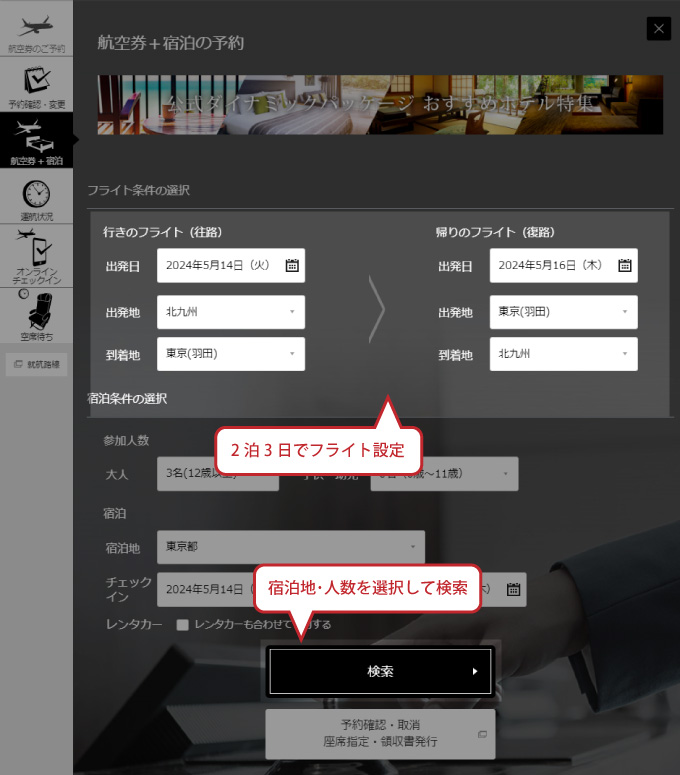Expand return 出発地 dropdown showing 東京(羽田)
Screen dimensions: 680x775
click(x=563, y=312)
